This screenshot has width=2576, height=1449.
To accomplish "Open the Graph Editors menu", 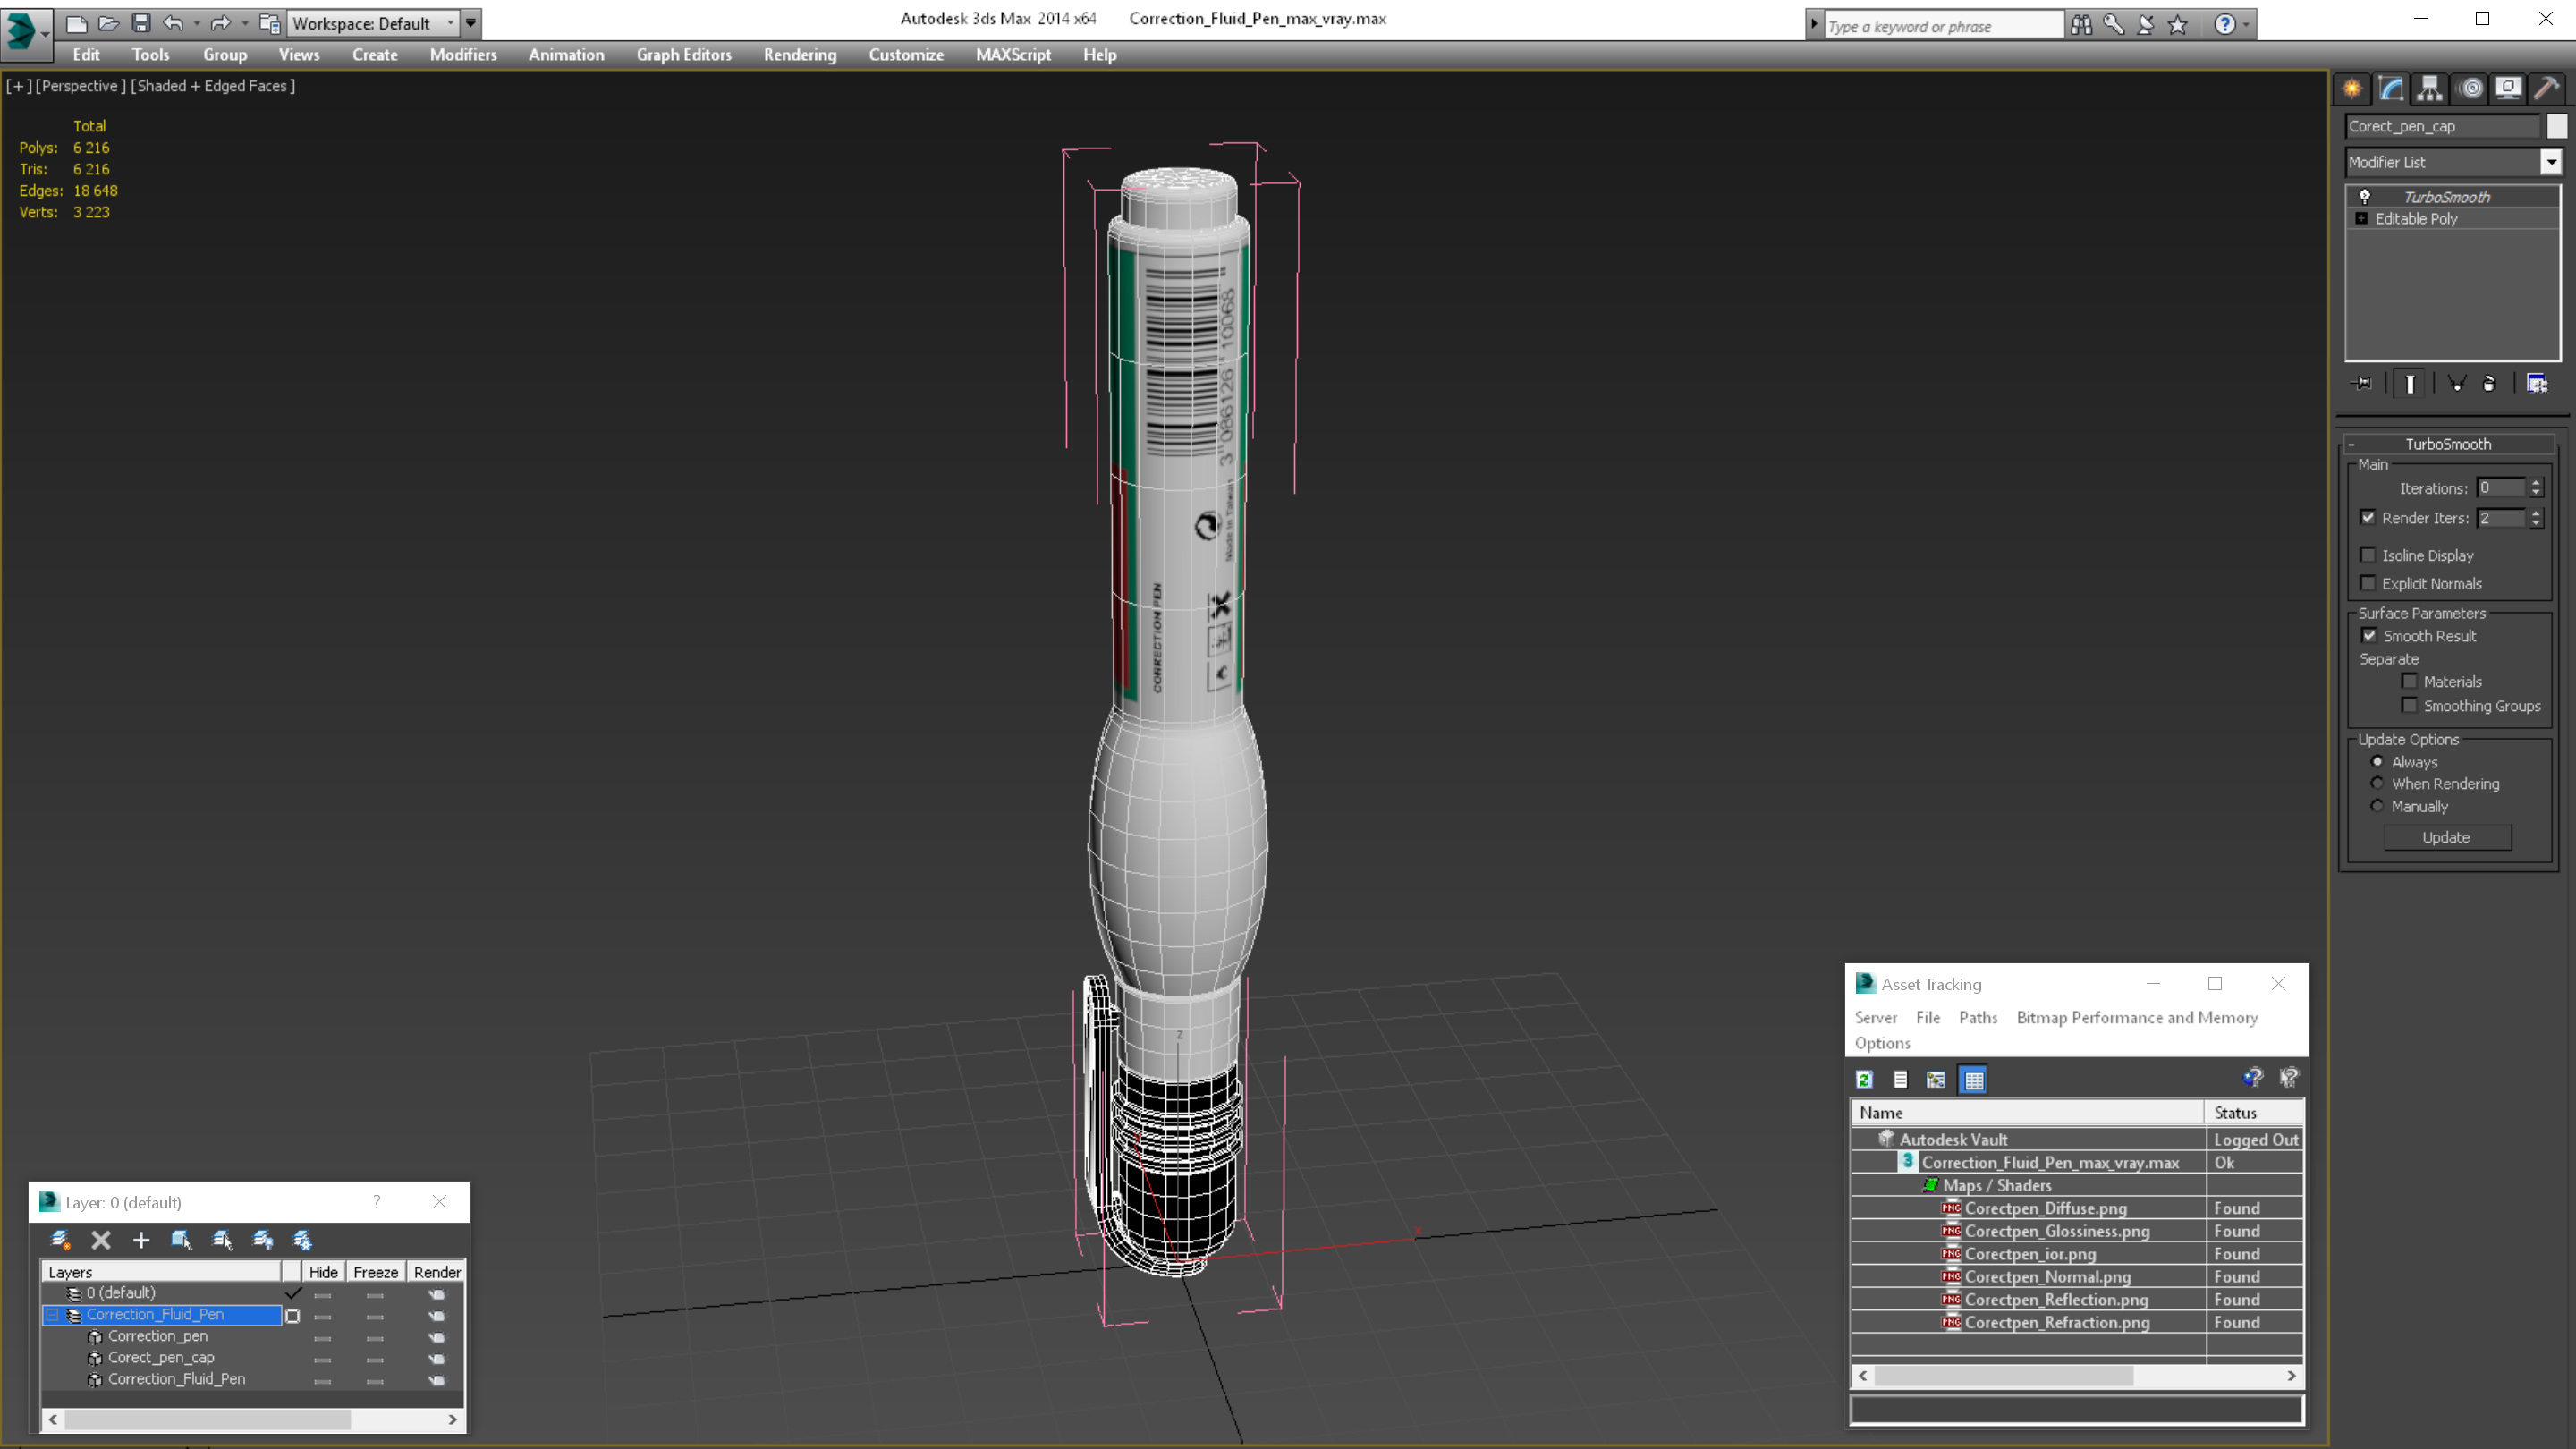I will coord(684,55).
